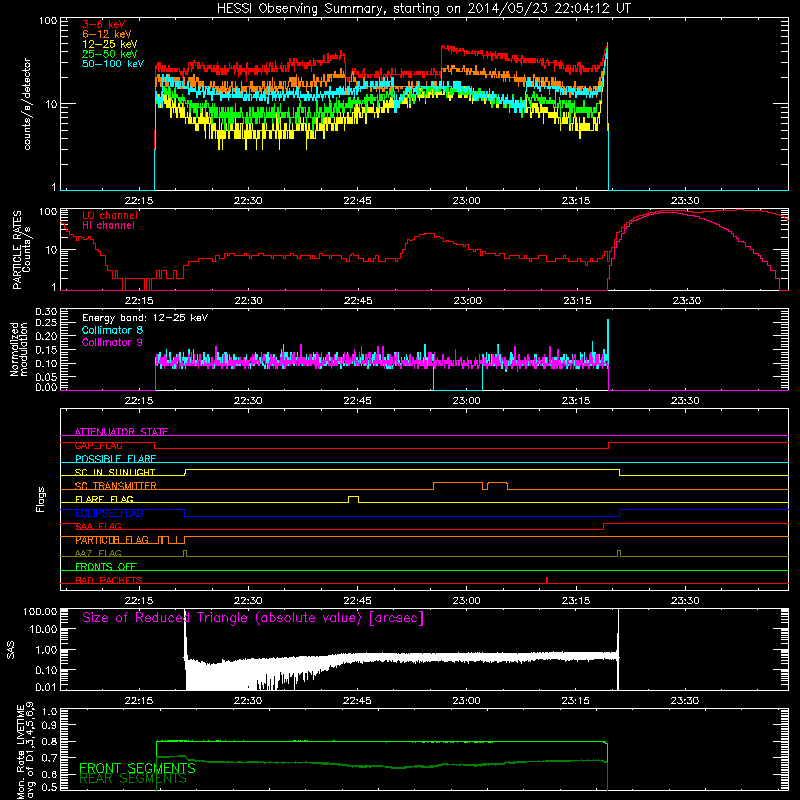800x800 pixels.
Task: Click the 23:30 tick label under the SAS plot
Action: pyautogui.click(x=685, y=701)
